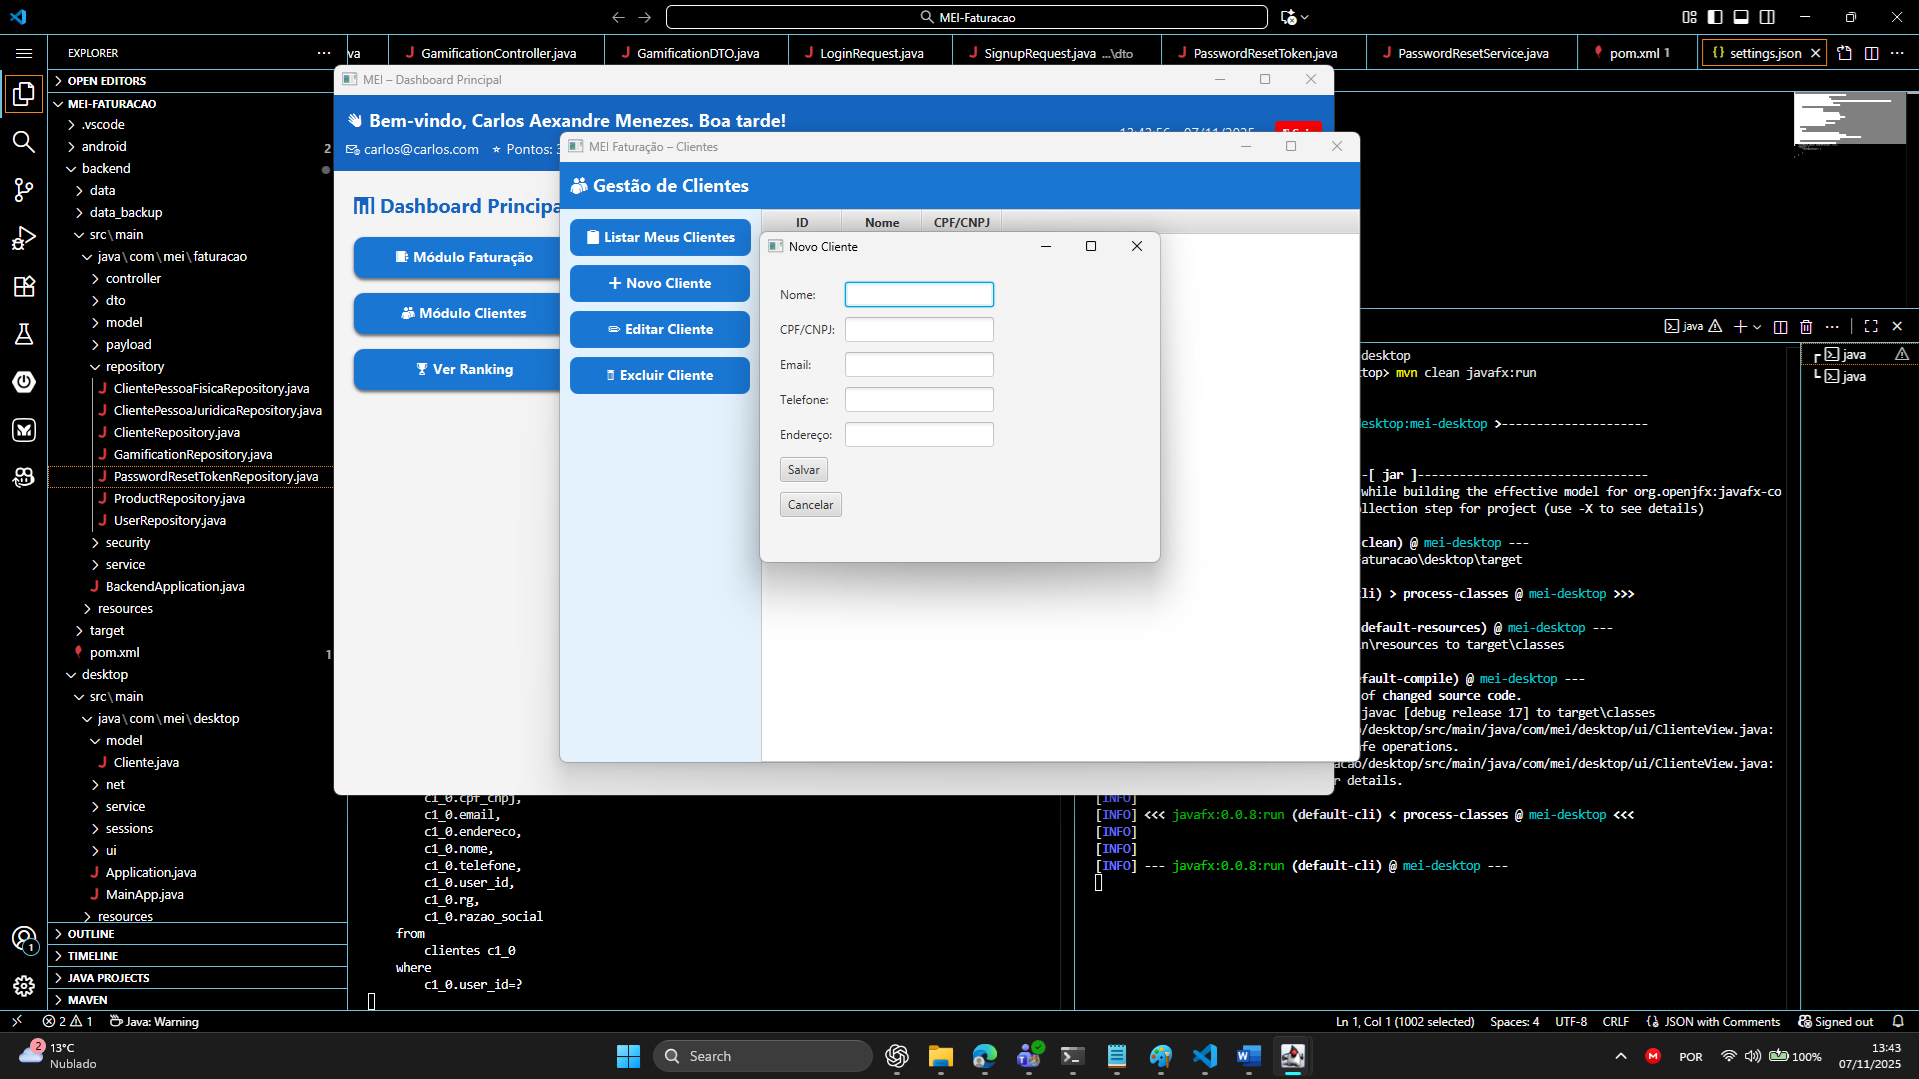Open new terminal launch profile dropdown
1919x1079 pixels.
pos(1757,326)
